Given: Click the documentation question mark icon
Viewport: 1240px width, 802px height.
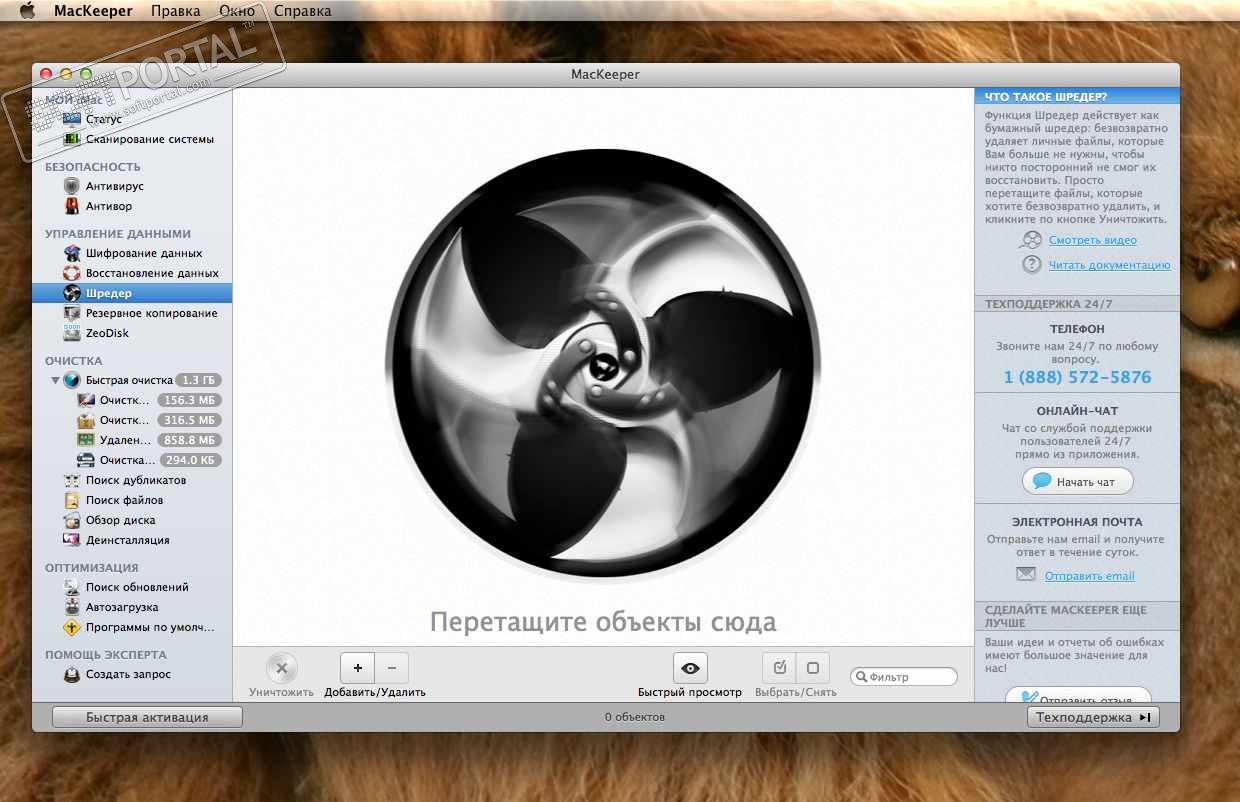Looking at the screenshot, I should [1032, 264].
